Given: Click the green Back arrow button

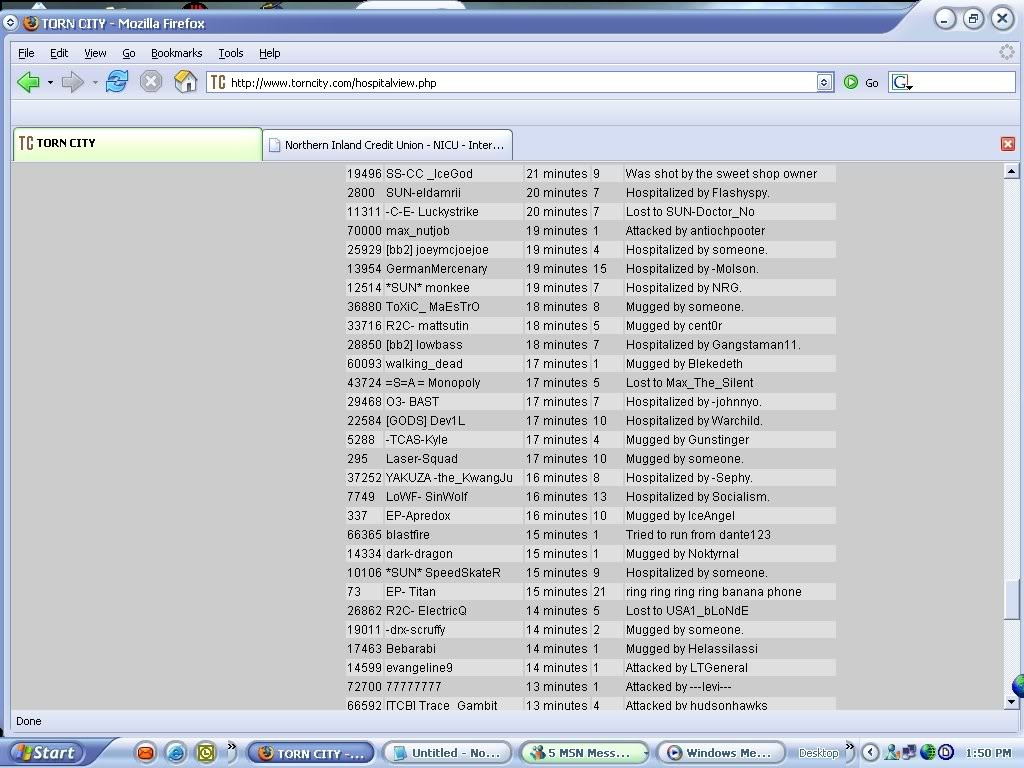Looking at the screenshot, I should [x=28, y=83].
